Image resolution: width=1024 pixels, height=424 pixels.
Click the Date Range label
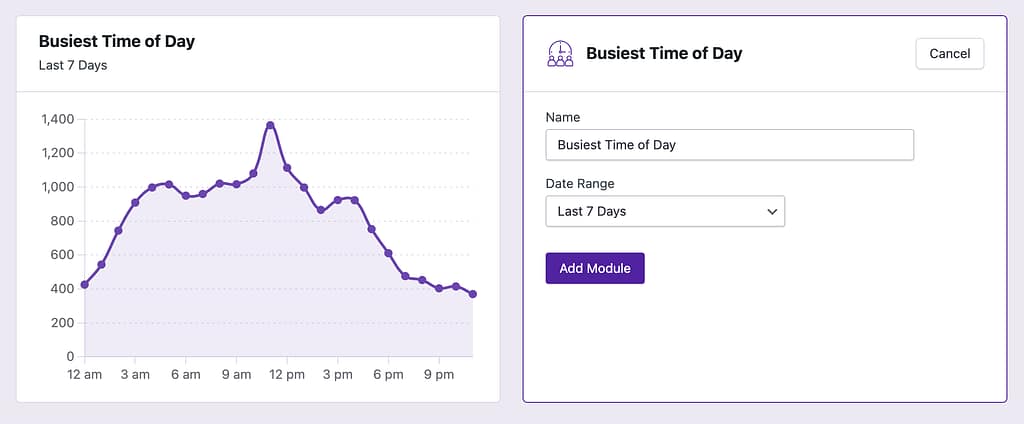coord(580,184)
